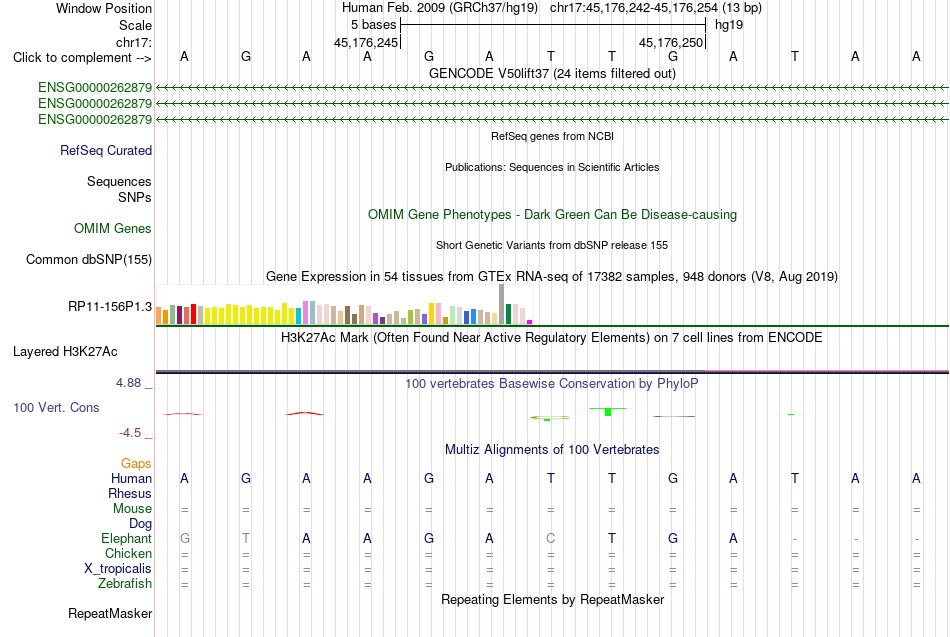The width and height of the screenshot is (950, 637).
Task: Select the Chicken alignment row label
Action: (128, 554)
